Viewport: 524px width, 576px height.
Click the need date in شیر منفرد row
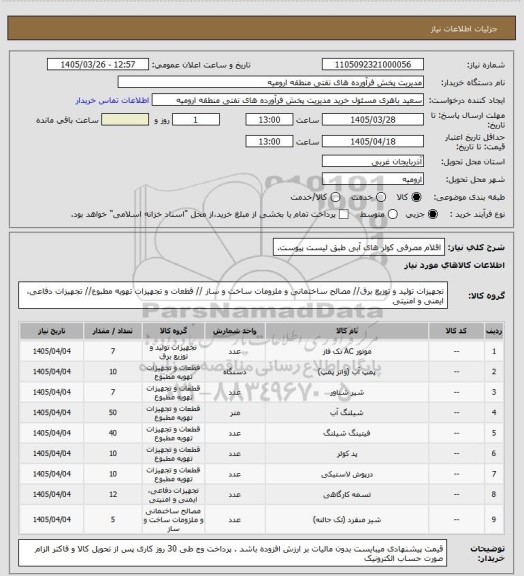pyautogui.click(x=52, y=519)
